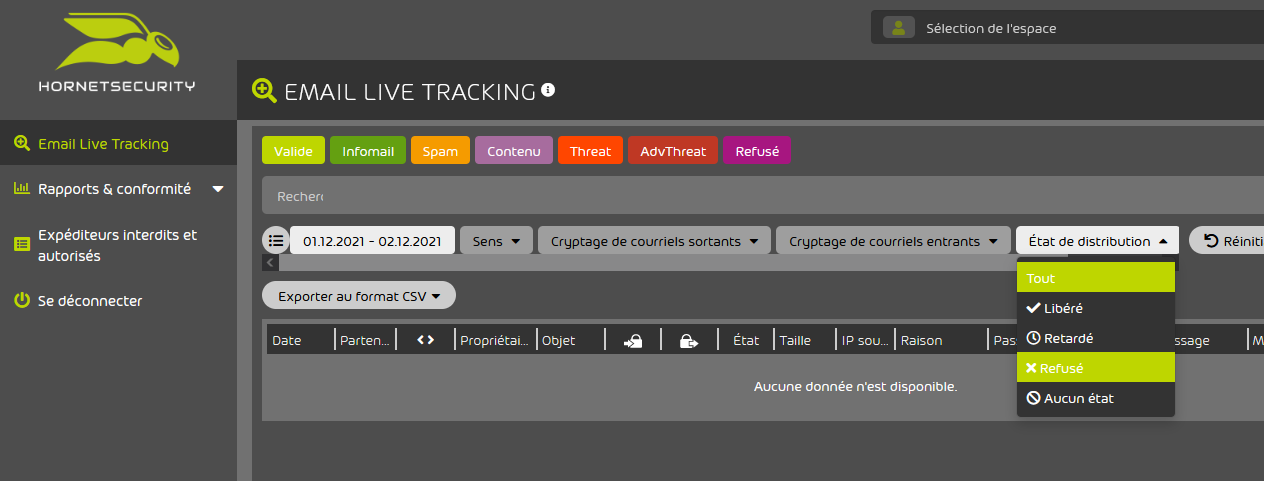The width and height of the screenshot is (1264, 481).
Task: Click the Taille column header
Action: click(x=796, y=340)
